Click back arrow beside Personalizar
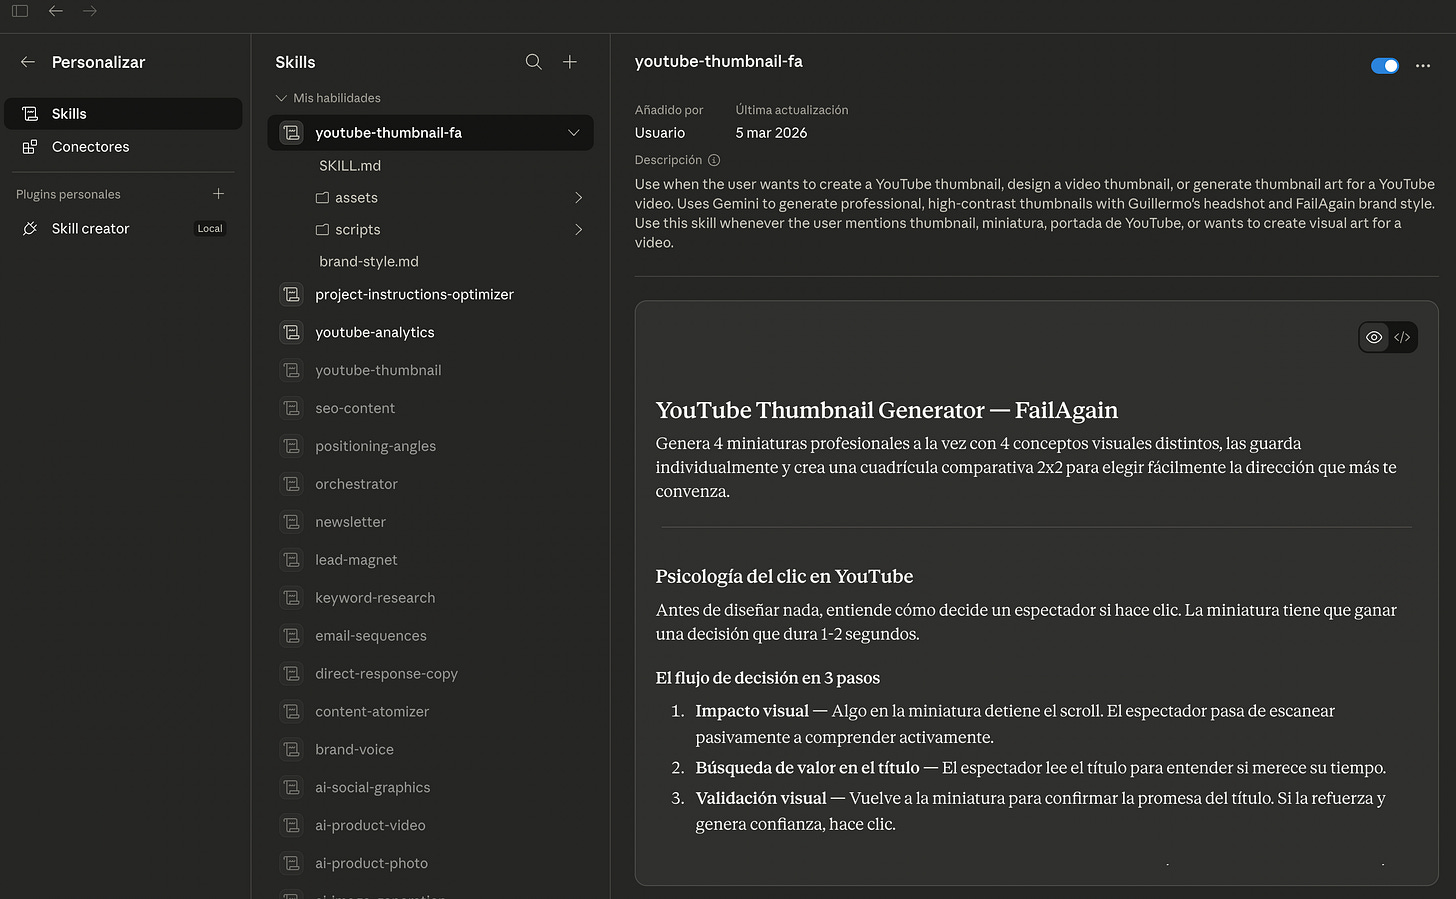Viewport: 1456px width, 899px height. tap(28, 62)
